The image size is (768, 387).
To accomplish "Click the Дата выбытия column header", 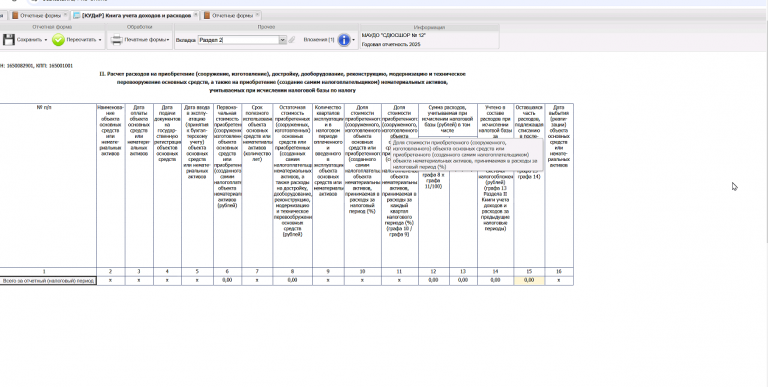I will click(559, 185).
